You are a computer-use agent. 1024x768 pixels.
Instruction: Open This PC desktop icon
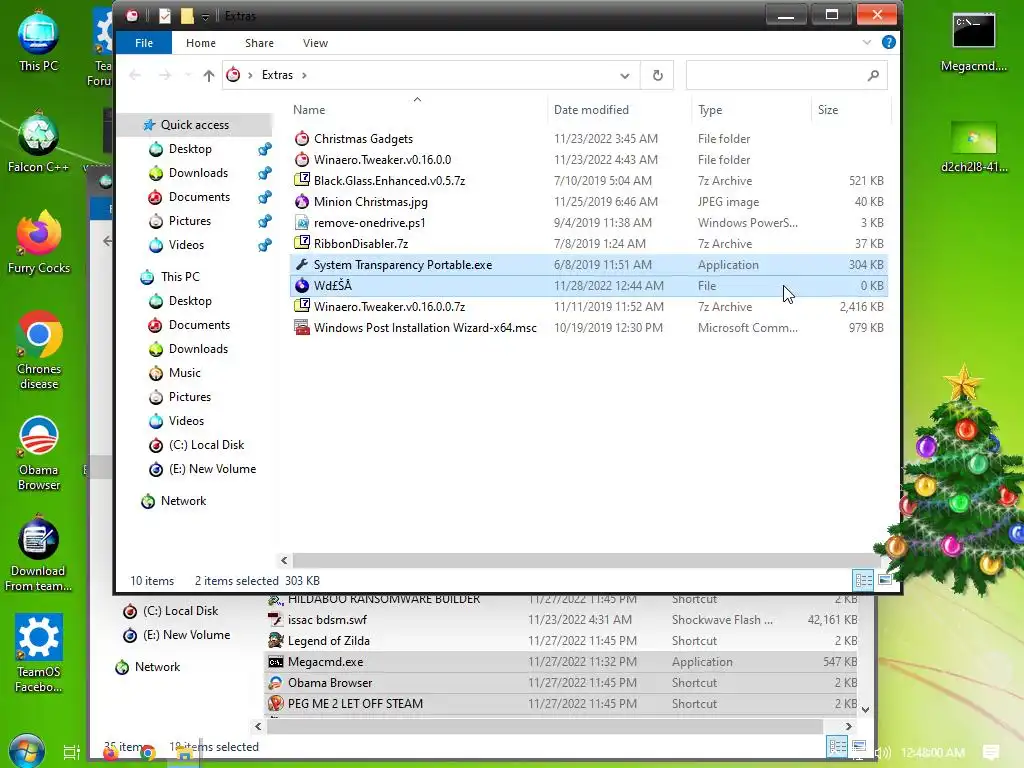click(x=39, y=42)
